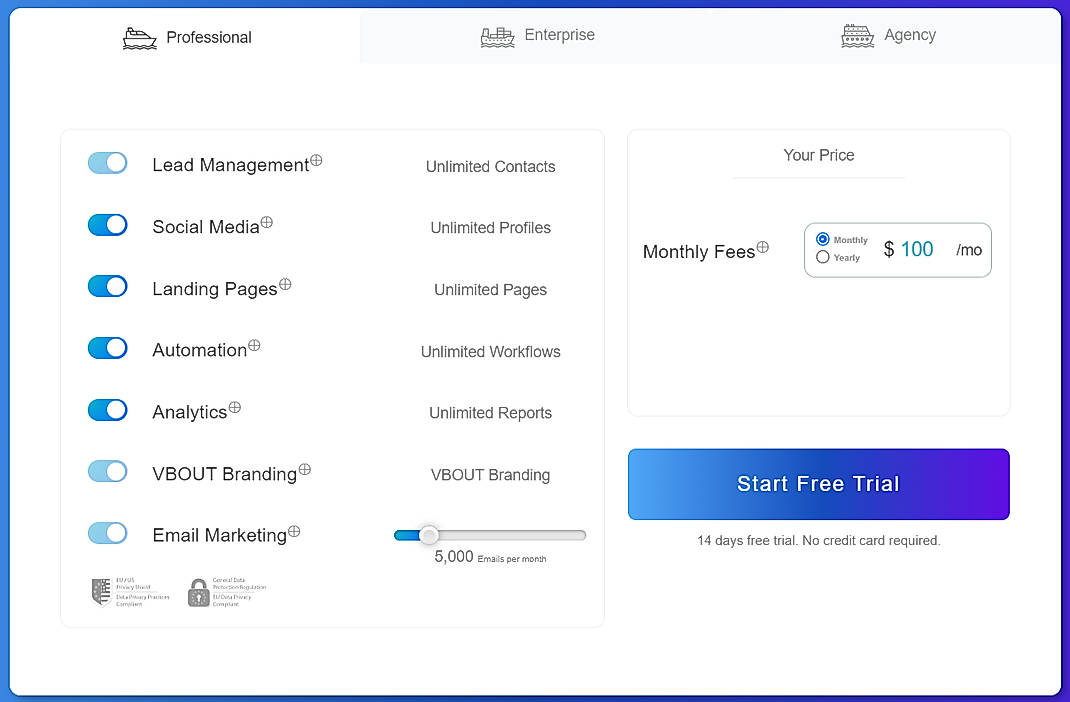
Task: Open the Analytics info plus icon
Action: tap(235, 407)
